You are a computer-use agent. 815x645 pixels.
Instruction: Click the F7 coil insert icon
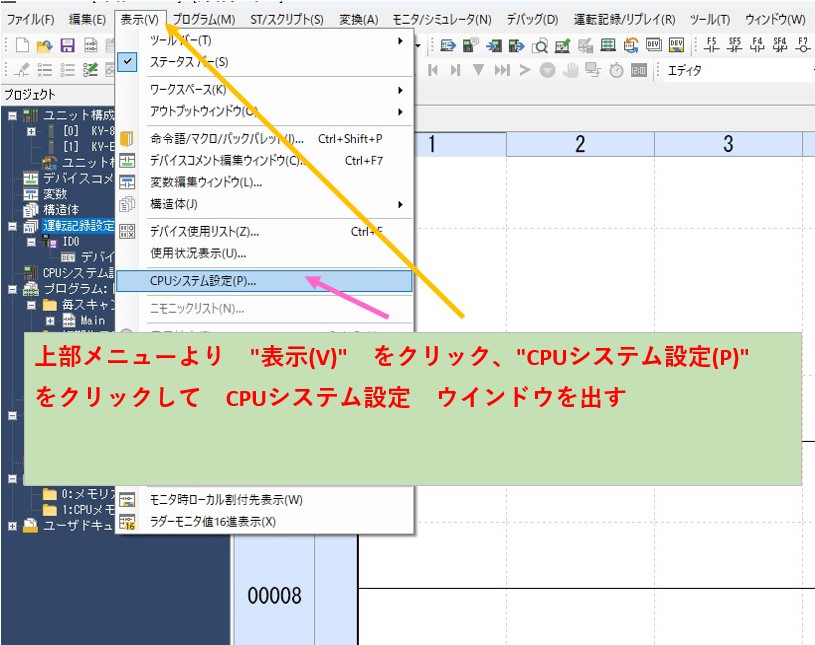point(802,45)
